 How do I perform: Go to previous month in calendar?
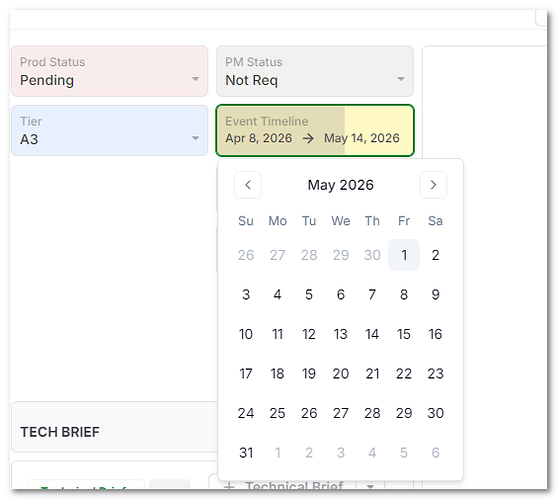click(248, 185)
